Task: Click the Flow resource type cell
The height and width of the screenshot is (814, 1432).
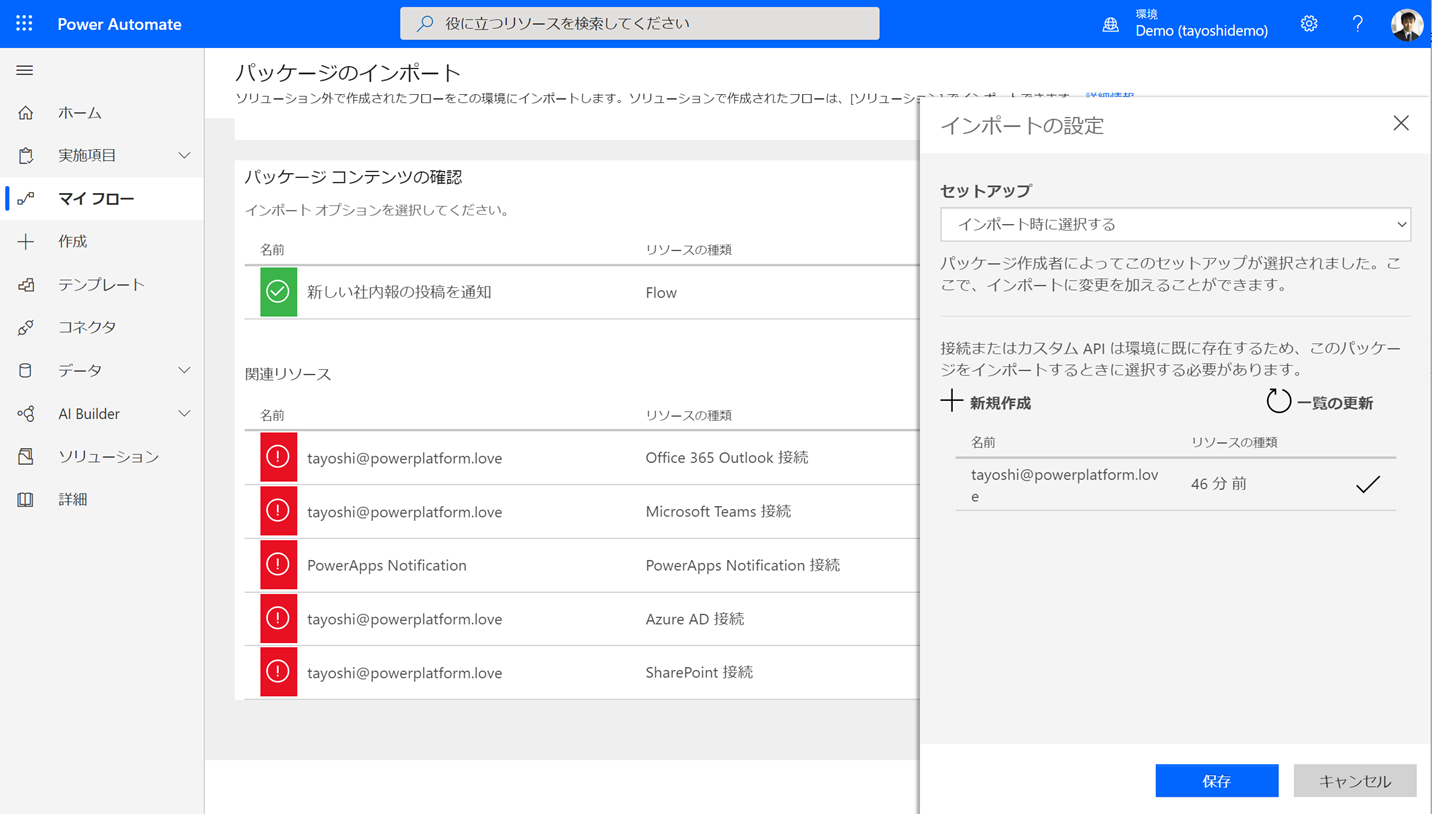Action: [x=661, y=292]
